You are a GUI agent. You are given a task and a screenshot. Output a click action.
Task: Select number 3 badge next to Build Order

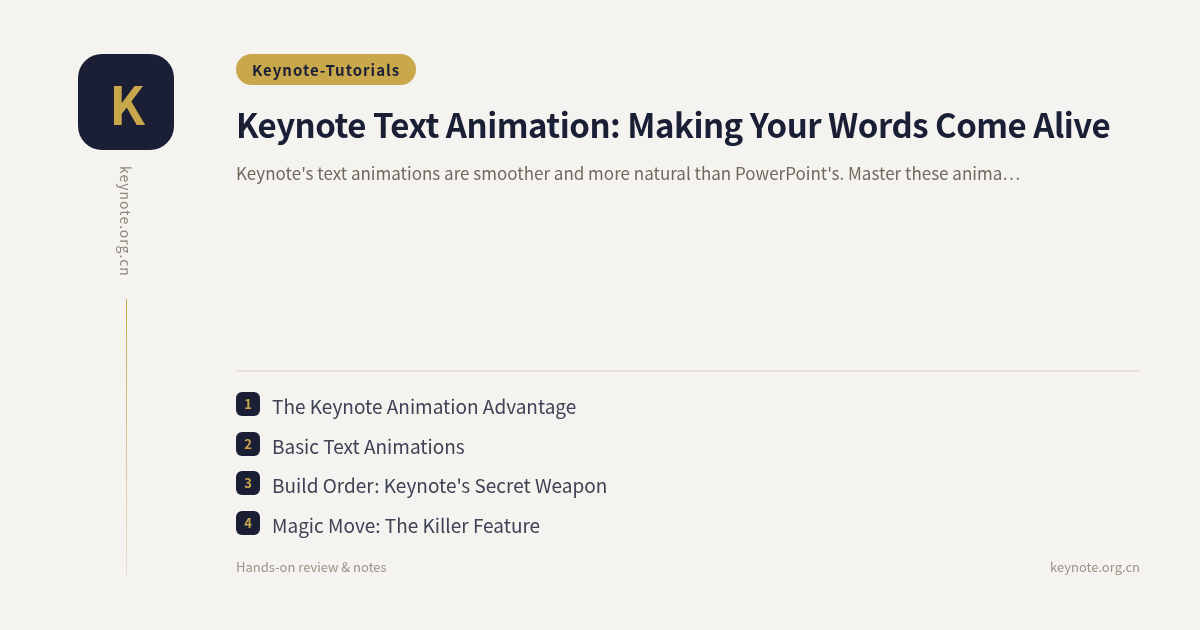tap(248, 483)
